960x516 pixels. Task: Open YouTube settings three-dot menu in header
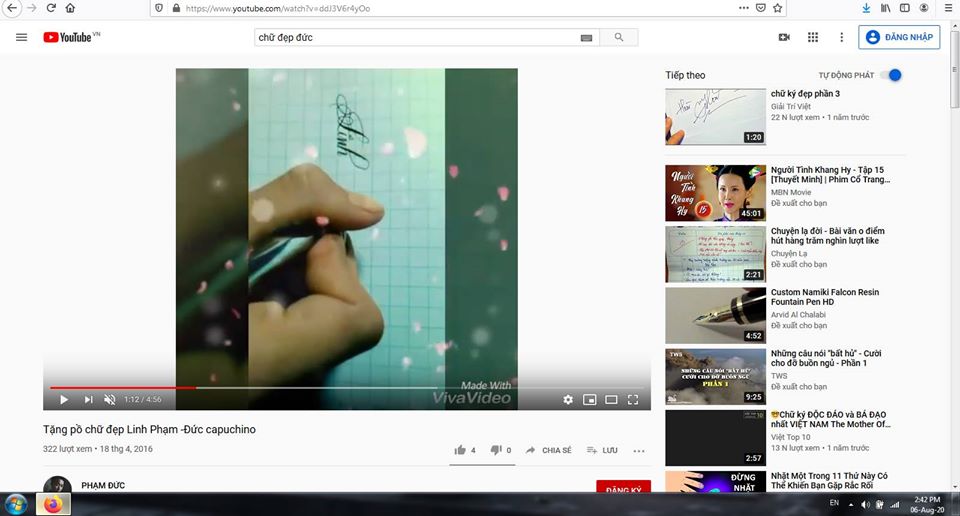click(x=841, y=38)
